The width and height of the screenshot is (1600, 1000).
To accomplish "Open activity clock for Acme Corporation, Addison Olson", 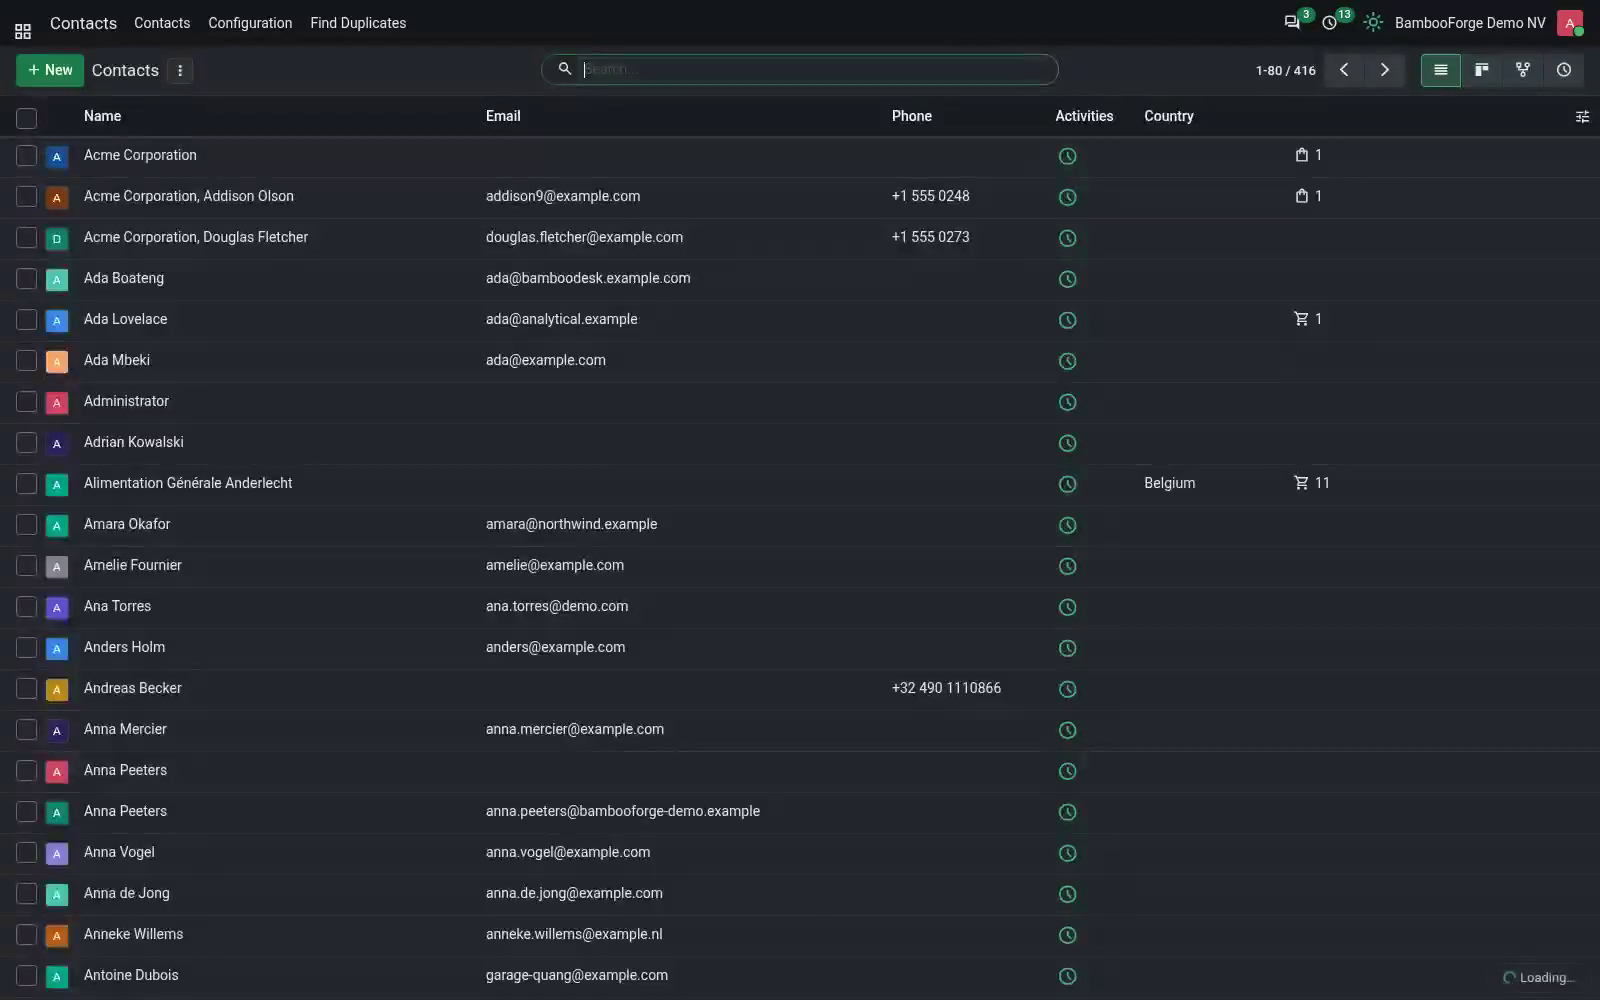I will pos(1068,197).
